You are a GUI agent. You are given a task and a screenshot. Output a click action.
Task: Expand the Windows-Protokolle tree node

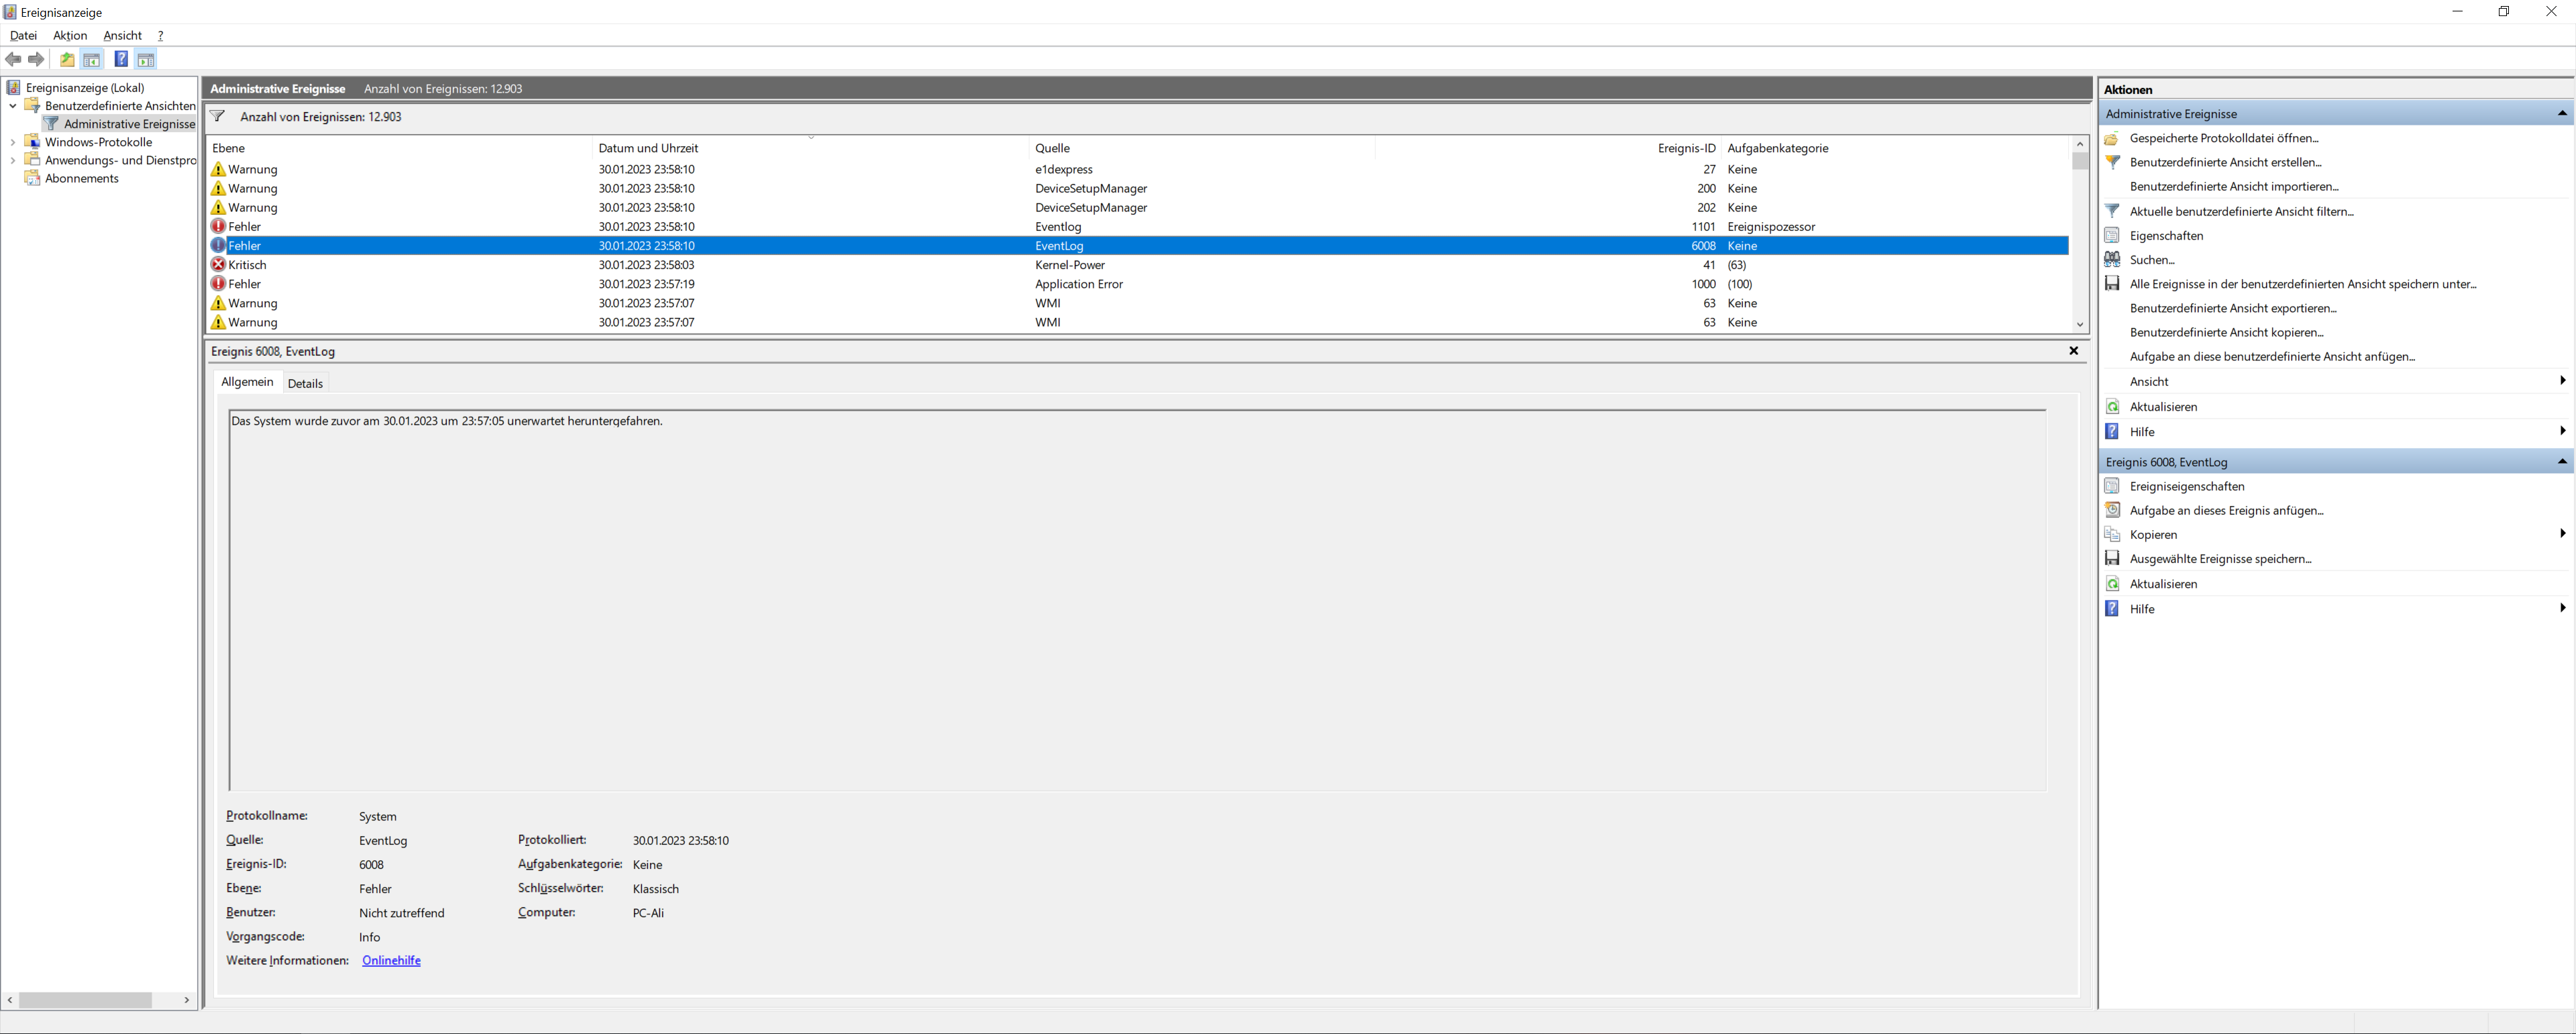(12, 142)
